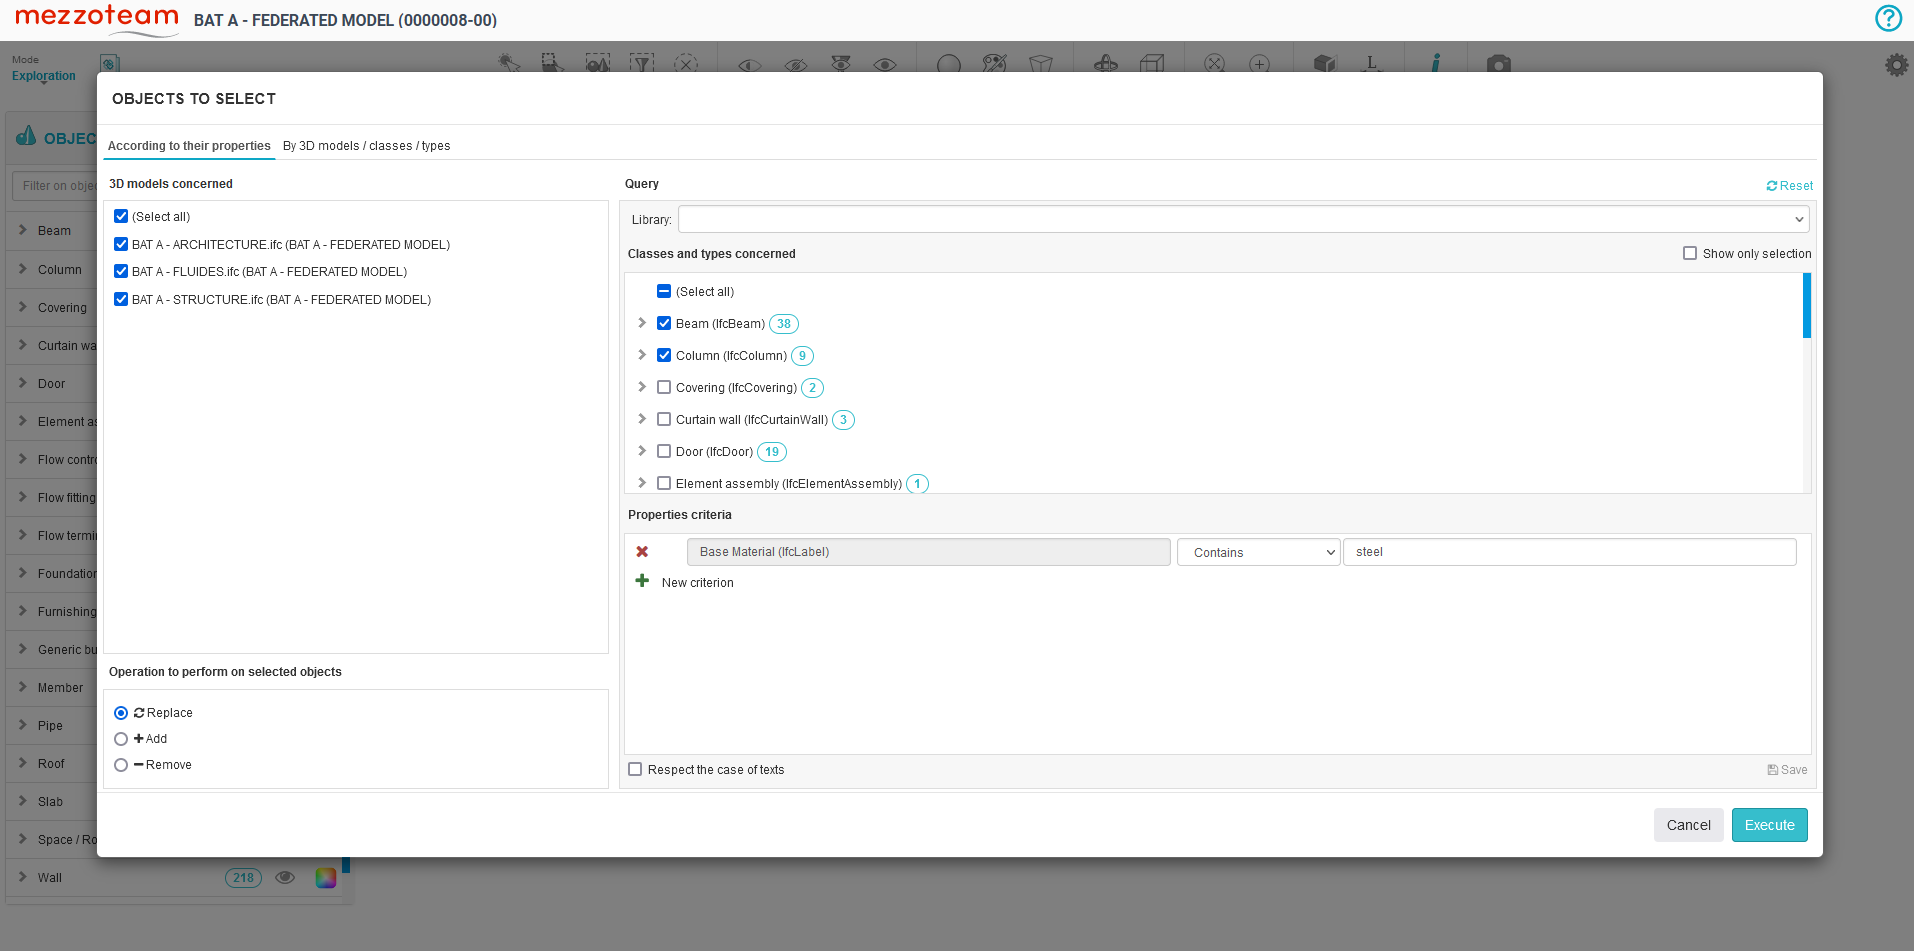Expand the Beam (IfcBeam) tree node
This screenshot has height=951, width=1914.
[x=642, y=323]
